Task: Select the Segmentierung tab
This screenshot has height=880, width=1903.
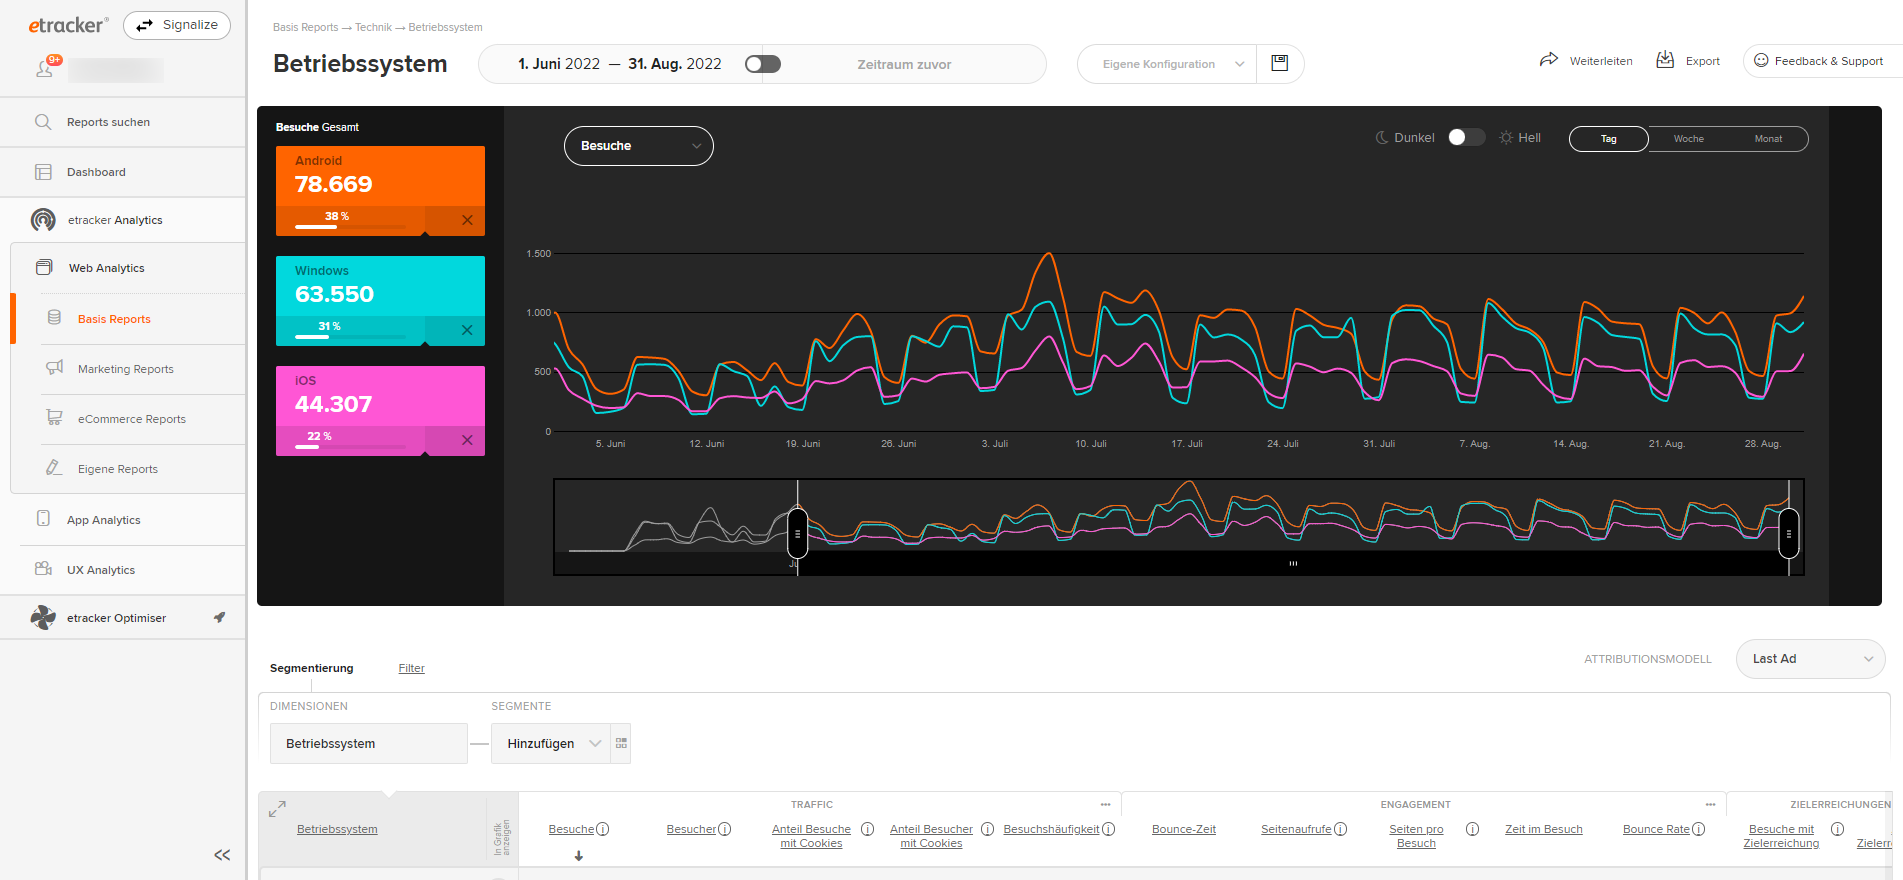Action: click(x=311, y=668)
